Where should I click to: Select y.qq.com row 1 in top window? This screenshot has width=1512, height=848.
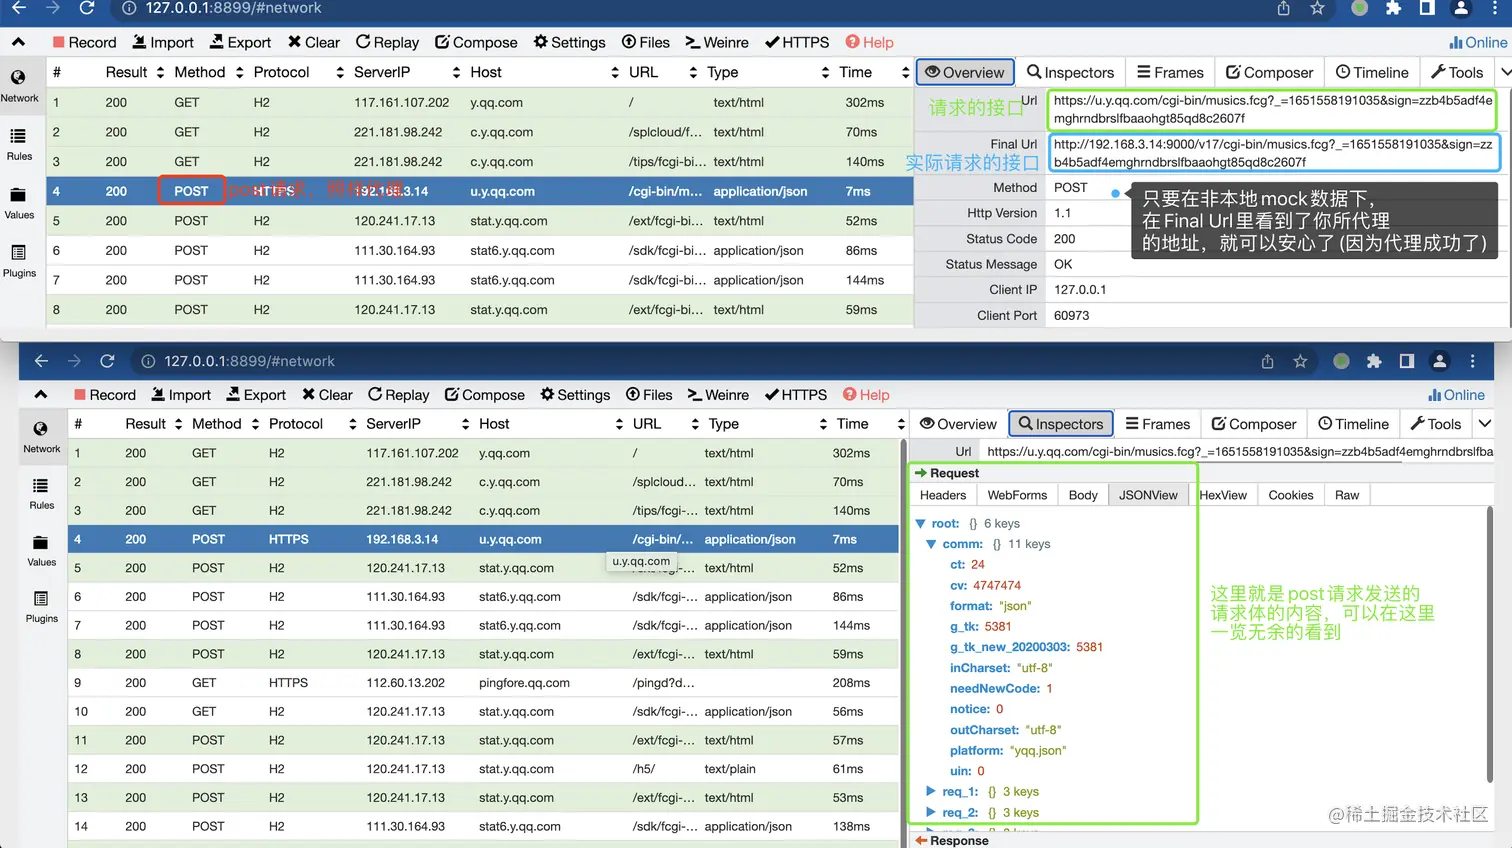(x=480, y=102)
